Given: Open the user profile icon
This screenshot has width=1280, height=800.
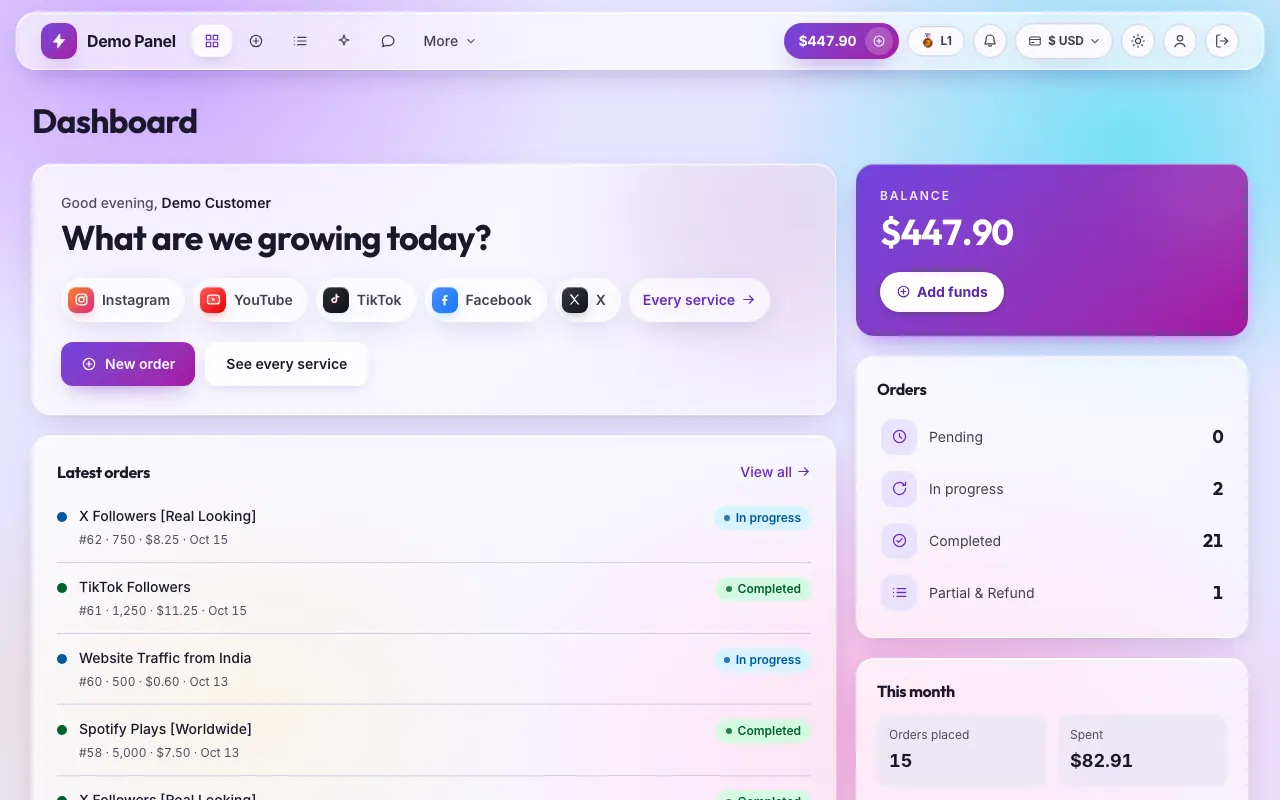Looking at the screenshot, I should pos(1180,41).
